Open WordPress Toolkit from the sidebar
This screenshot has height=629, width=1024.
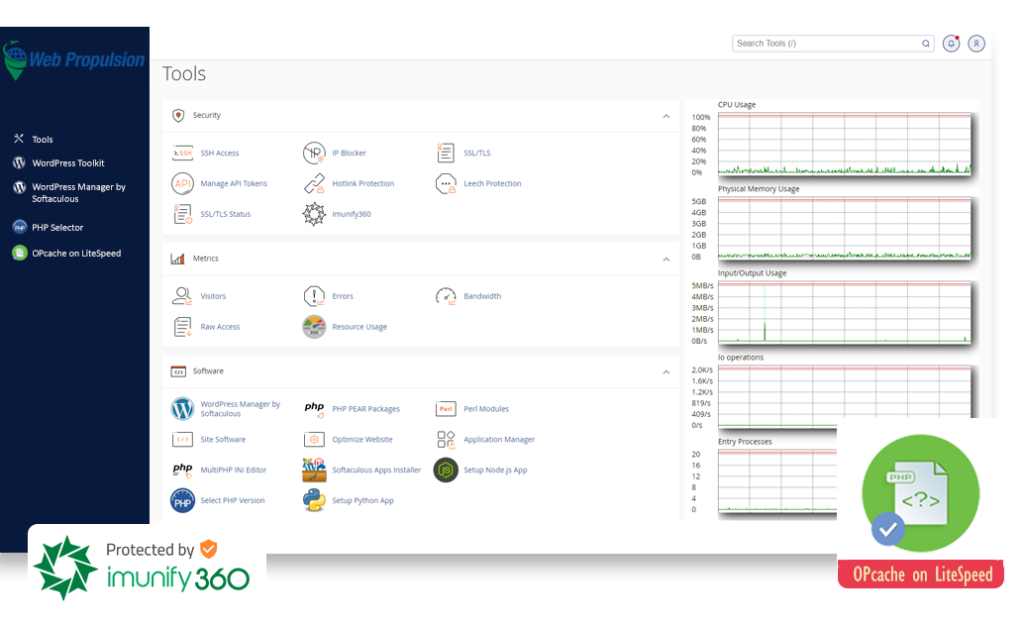[x=68, y=163]
